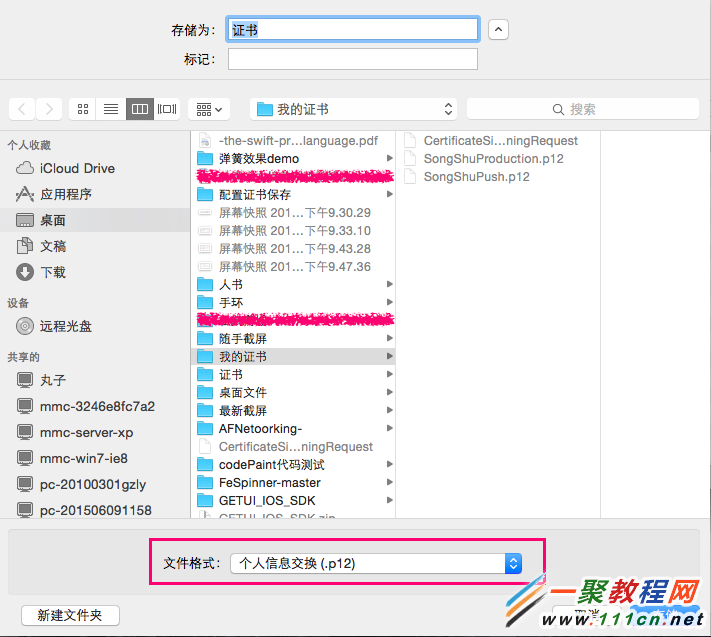The width and height of the screenshot is (711, 637).
Task: Switch to column view
Action: [140, 109]
